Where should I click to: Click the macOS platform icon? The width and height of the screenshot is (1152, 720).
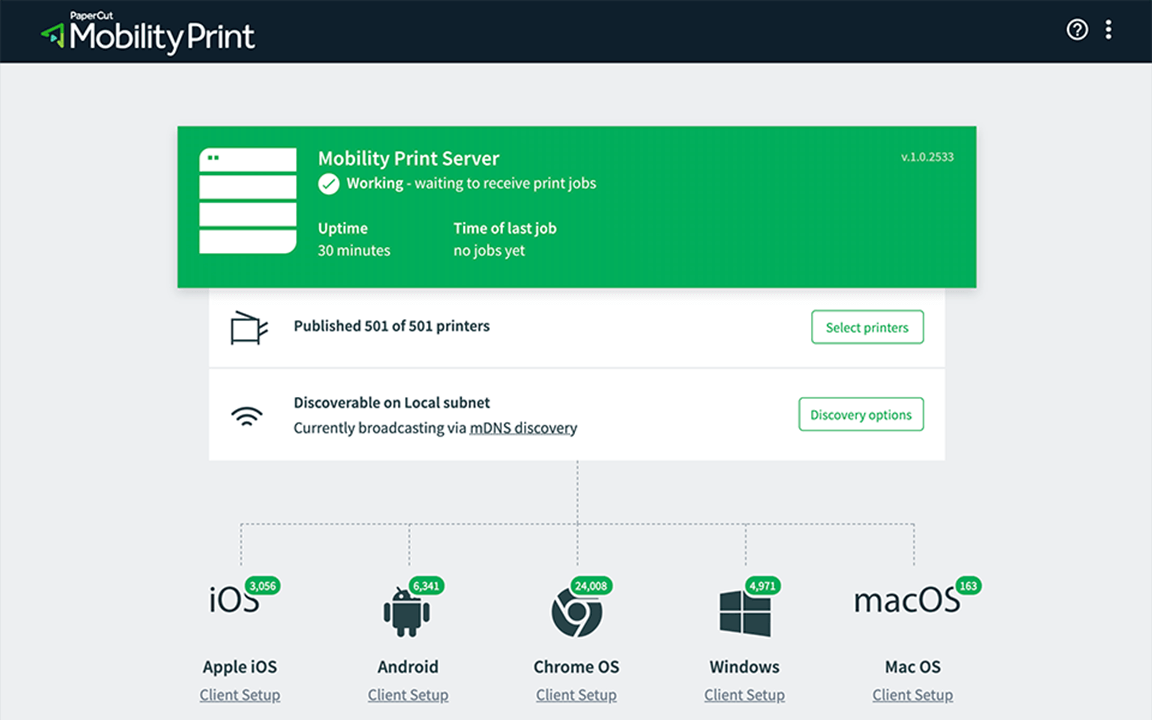(x=907, y=600)
